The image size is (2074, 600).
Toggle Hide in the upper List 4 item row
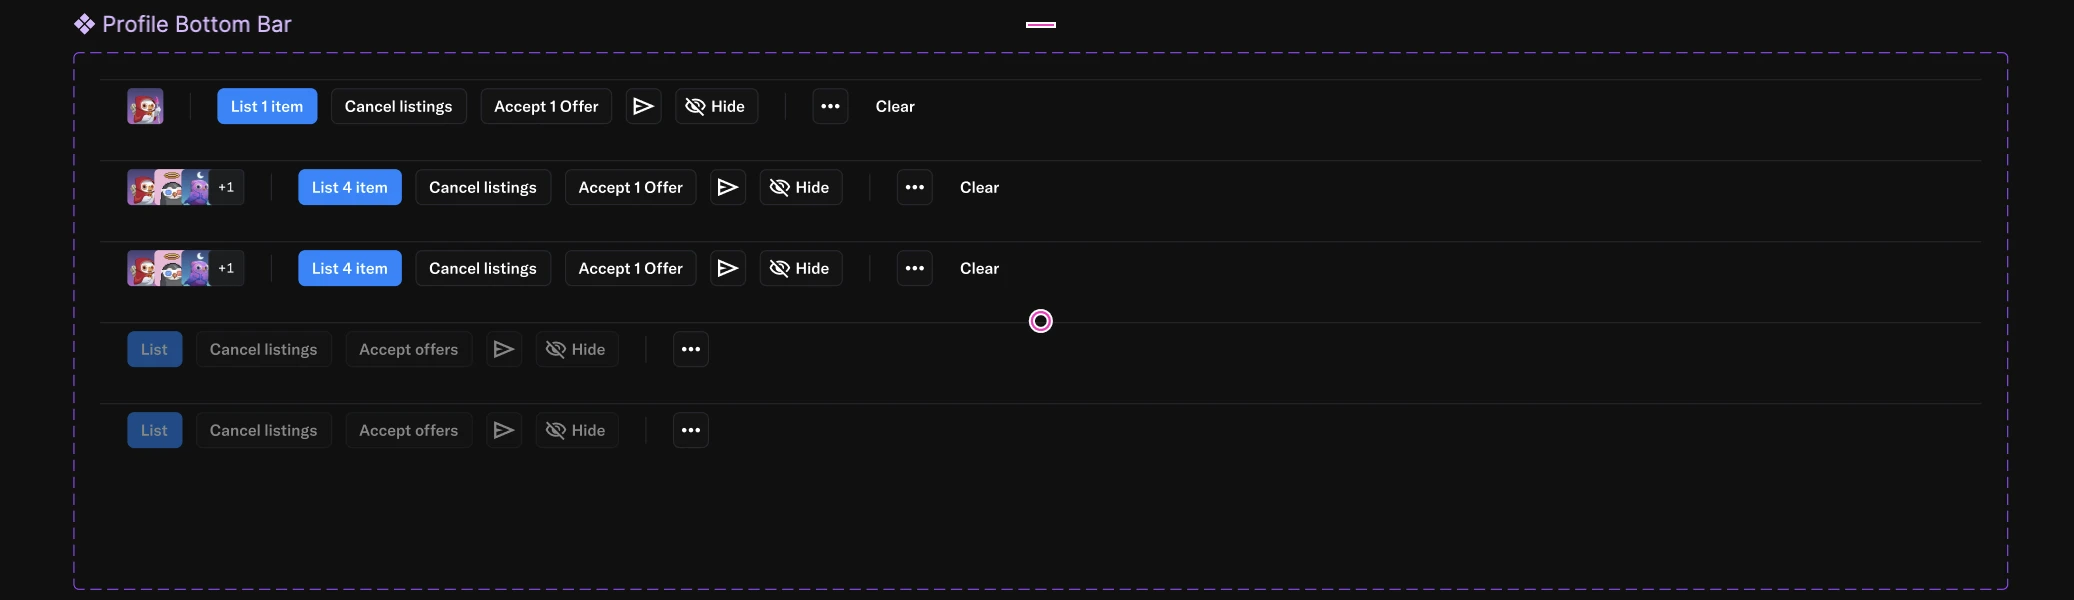801,187
